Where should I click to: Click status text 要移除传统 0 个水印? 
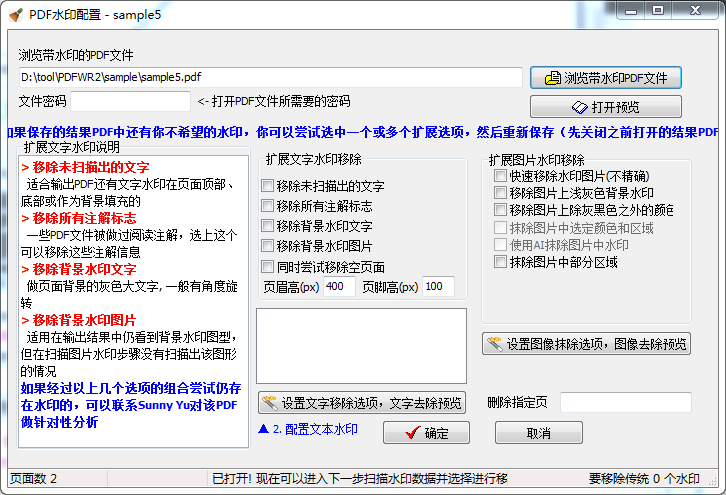644,478
